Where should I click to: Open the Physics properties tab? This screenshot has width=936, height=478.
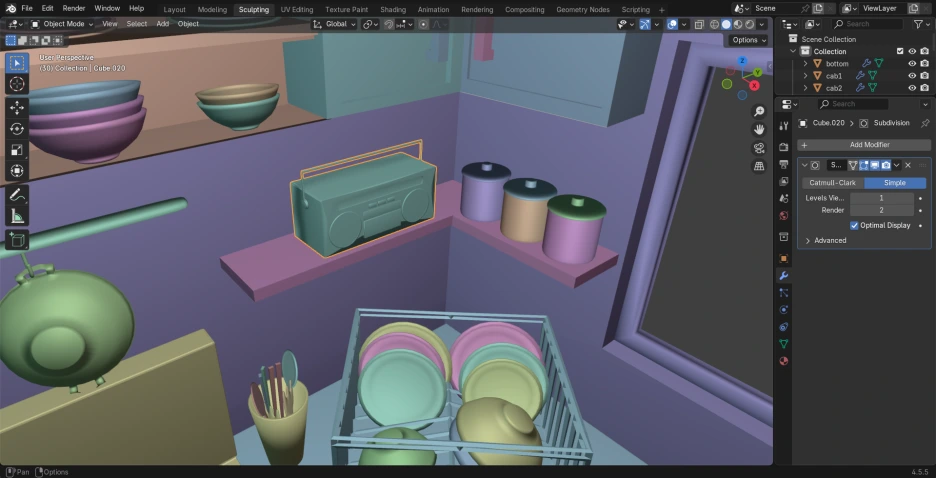point(784,310)
